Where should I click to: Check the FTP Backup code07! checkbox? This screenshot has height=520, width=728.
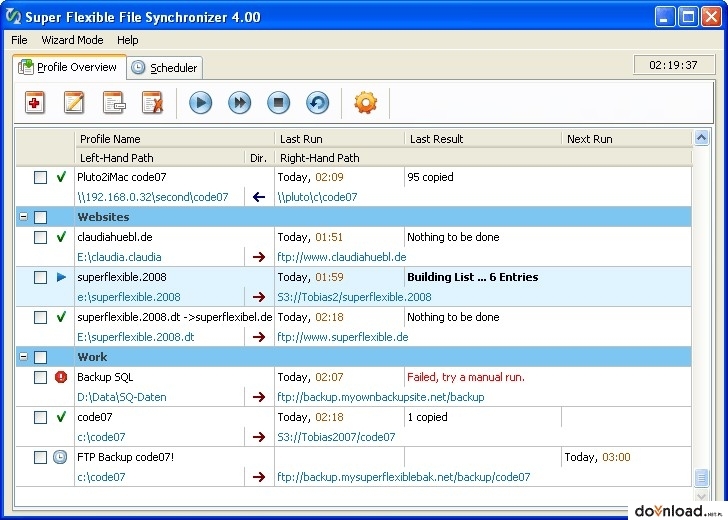(40, 457)
